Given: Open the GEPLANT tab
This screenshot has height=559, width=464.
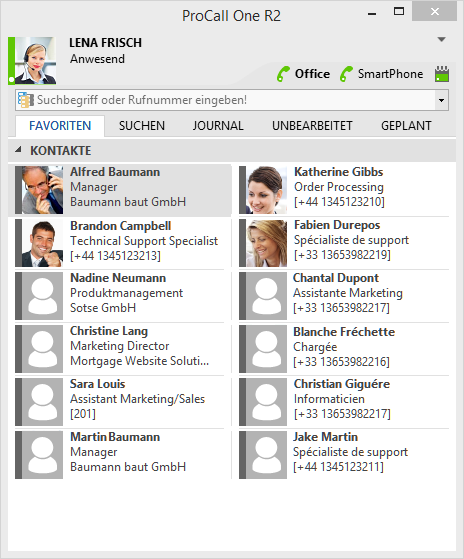Looking at the screenshot, I should point(406,126).
